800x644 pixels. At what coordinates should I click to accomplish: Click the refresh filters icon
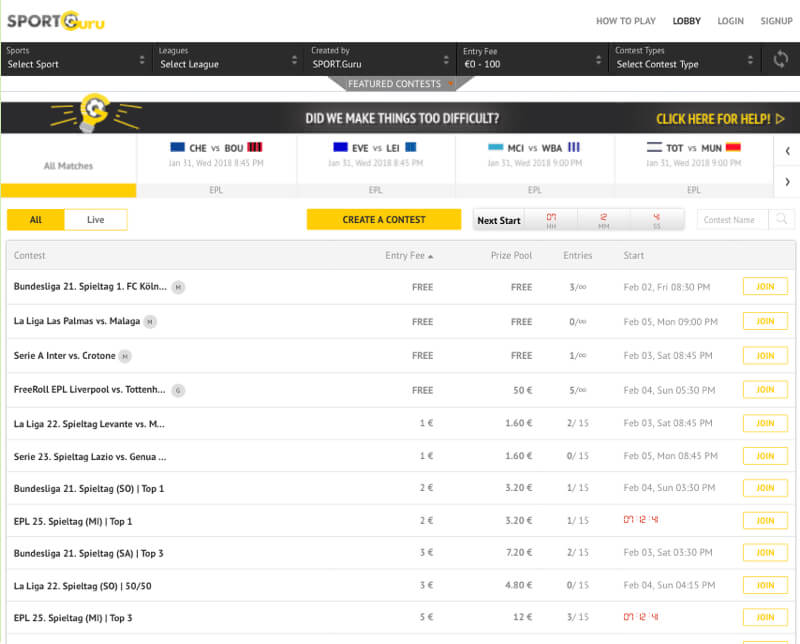[780, 59]
